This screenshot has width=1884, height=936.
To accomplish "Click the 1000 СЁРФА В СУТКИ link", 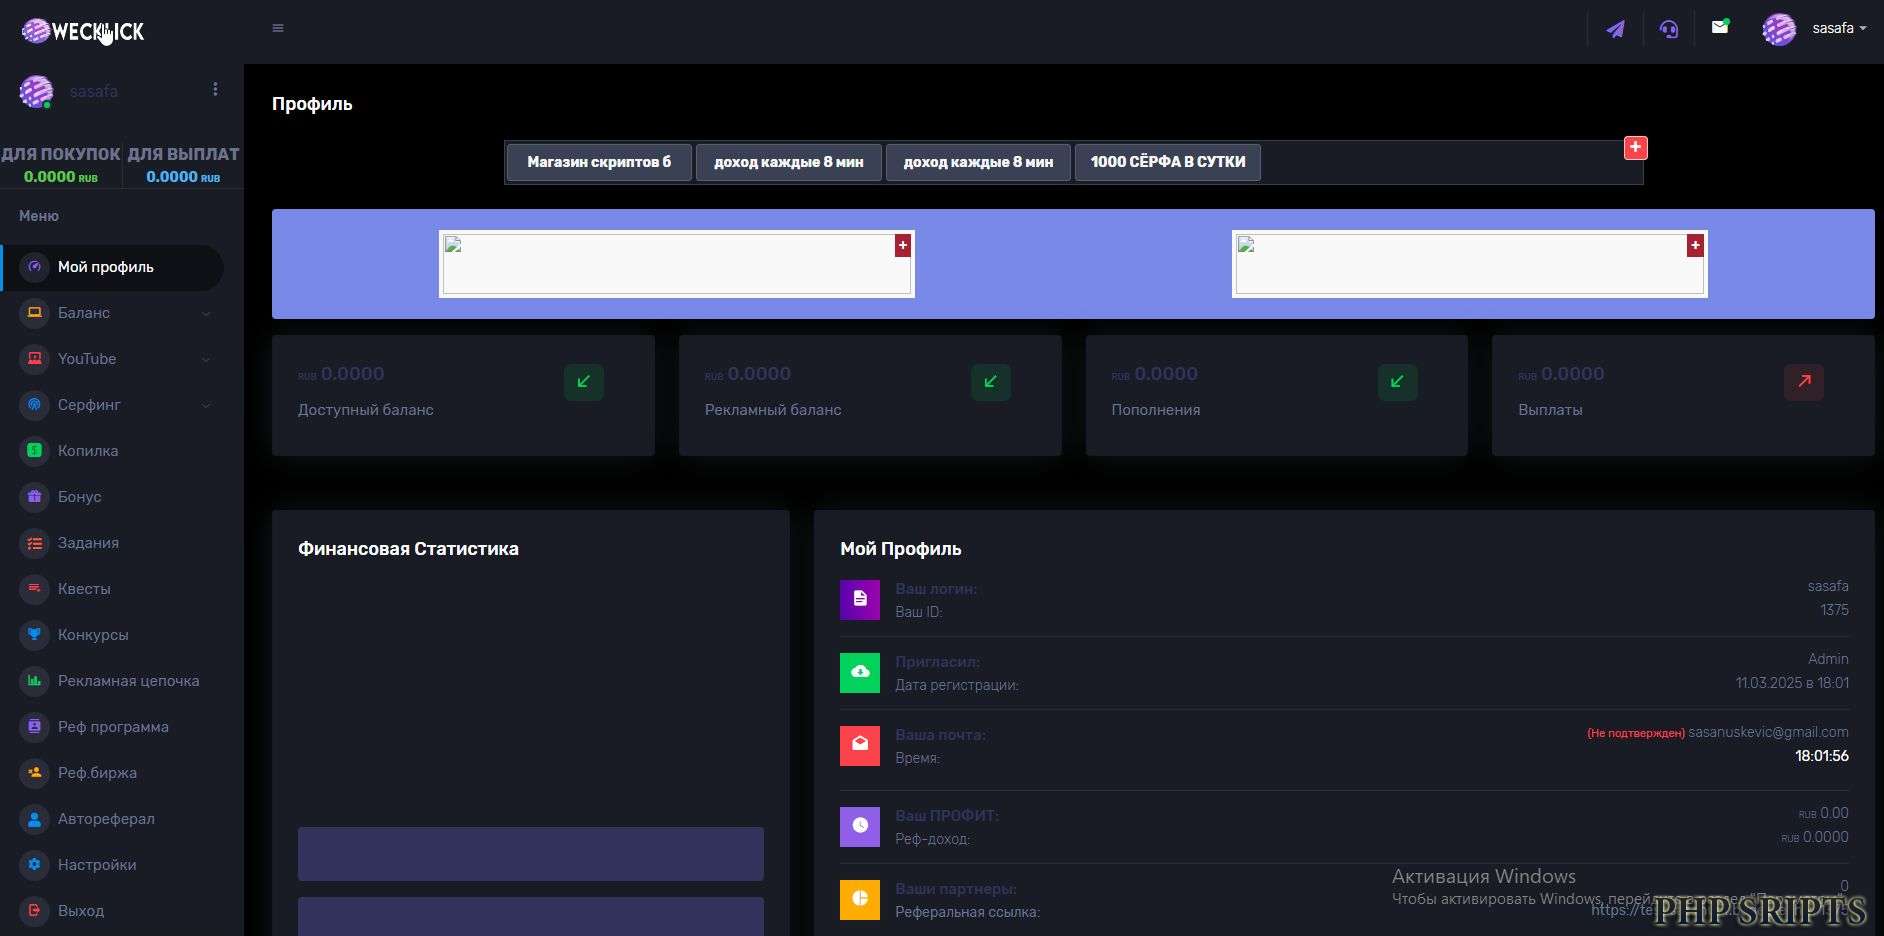I will click(x=1167, y=162).
